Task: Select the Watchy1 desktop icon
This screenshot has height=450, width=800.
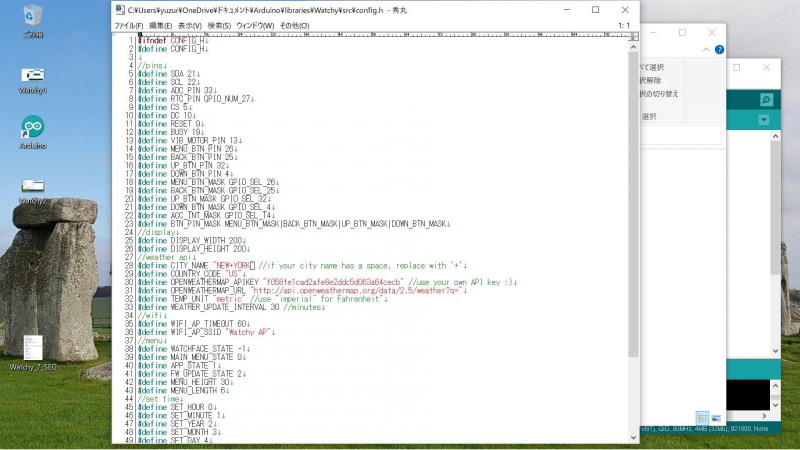Action: tap(33, 81)
